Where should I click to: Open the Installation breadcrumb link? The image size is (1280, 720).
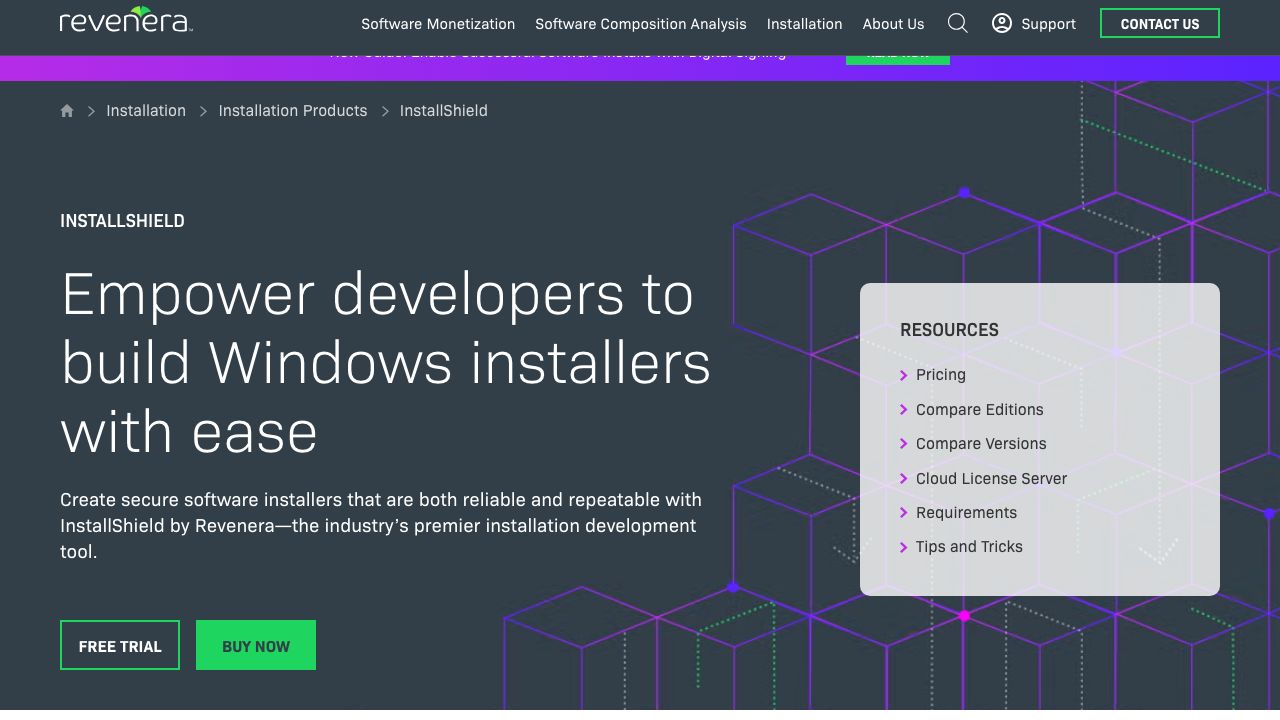(146, 111)
